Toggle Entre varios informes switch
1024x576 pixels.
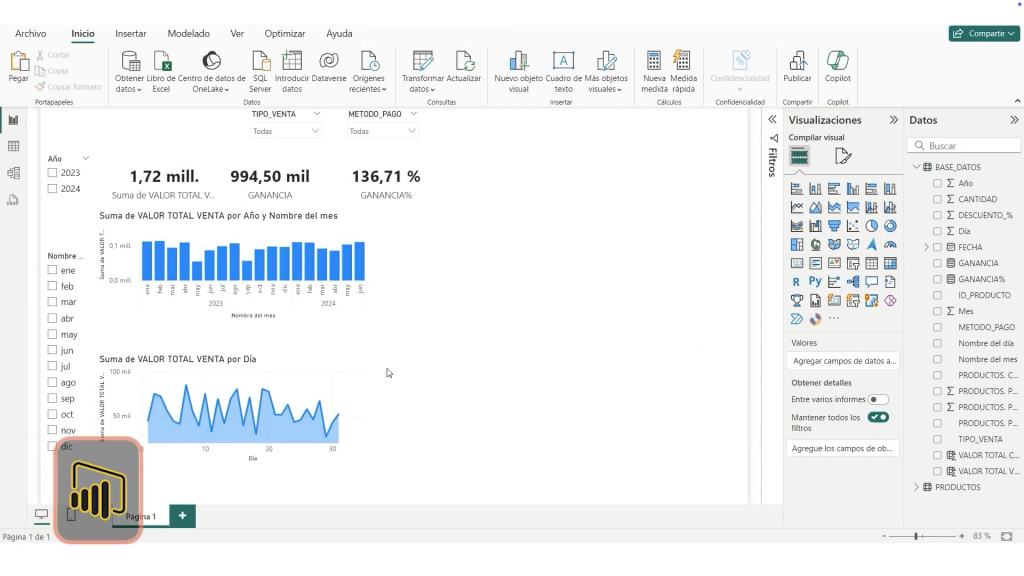[878, 399]
